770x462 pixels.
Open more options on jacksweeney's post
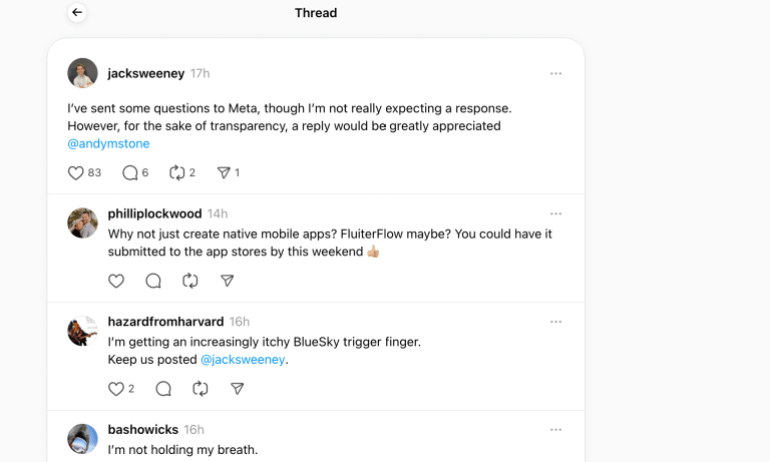pyautogui.click(x=556, y=73)
